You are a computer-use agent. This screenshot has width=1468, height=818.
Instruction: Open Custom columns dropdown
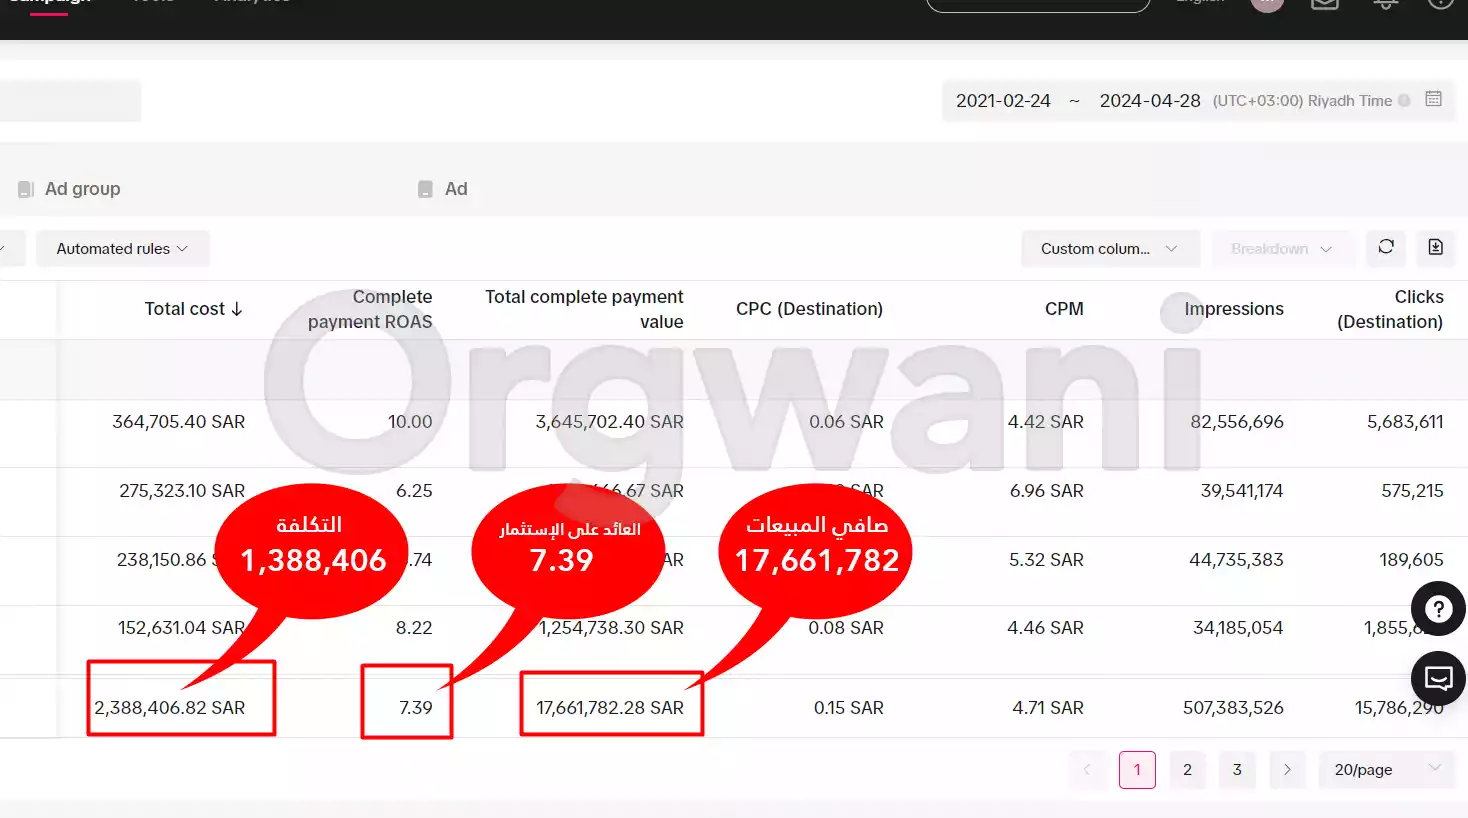tap(1110, 248)
